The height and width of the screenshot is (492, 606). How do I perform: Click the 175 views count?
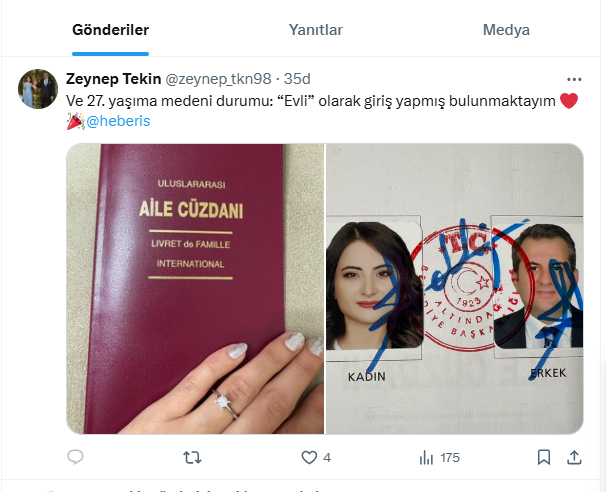[450, 458]
